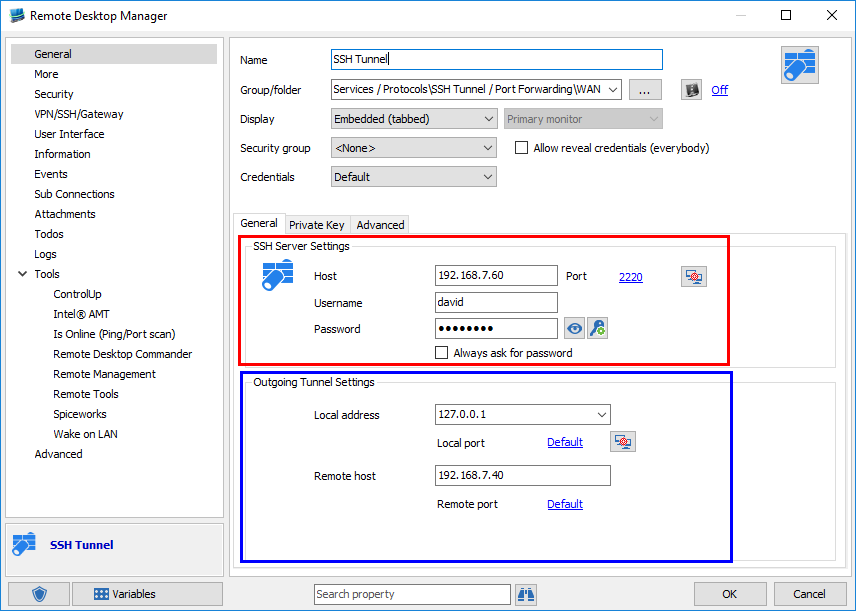Image resolution: width=856 pixels, height=611 pixels.
Task: Open the Variables panel
Action: tap(147, 594)
